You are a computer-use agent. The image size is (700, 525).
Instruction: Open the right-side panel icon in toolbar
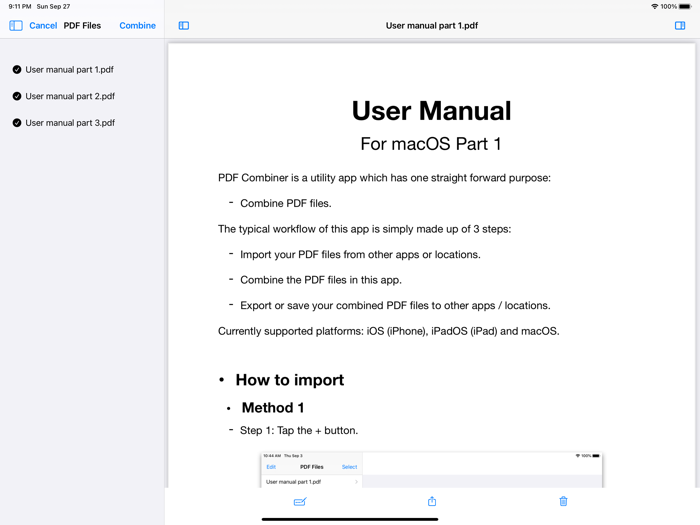[680, 25]
